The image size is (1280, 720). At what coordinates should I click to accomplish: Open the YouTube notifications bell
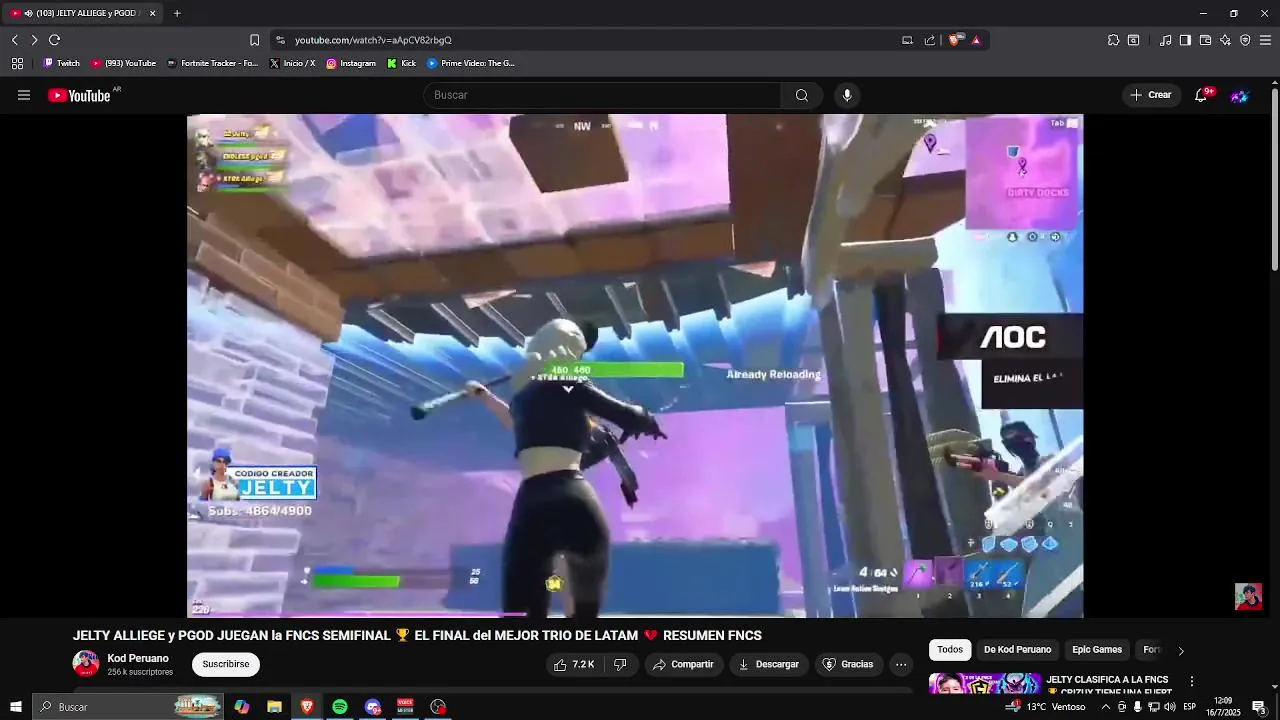tap(1201, 95)
